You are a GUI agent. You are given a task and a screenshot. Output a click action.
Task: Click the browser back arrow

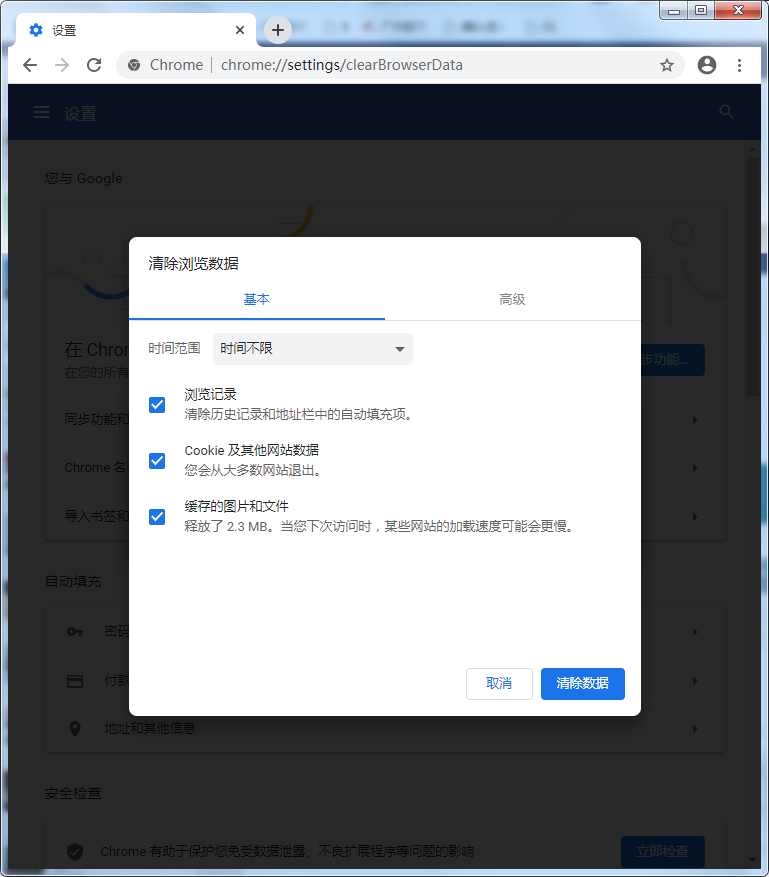(x=30, y=65)
